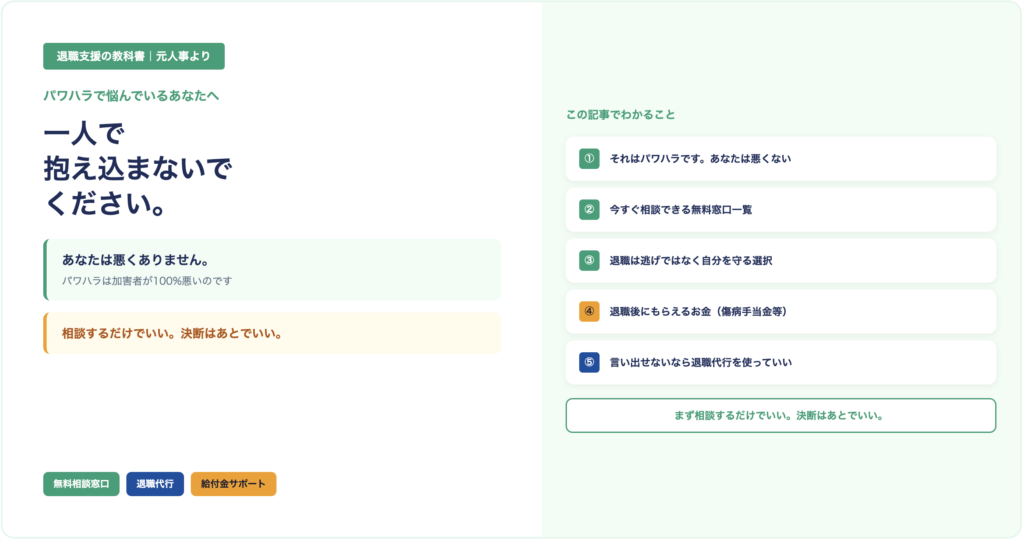Click subtitle パワハラで悩んでいるあなたへ
Screen dimensions: 1024x539
pos(131,96)
